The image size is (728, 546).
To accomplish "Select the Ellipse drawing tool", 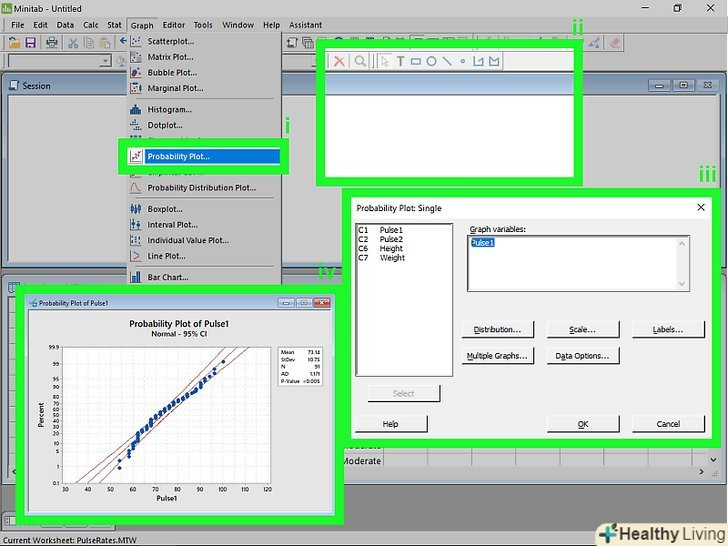I will click(x=431, y=61).
